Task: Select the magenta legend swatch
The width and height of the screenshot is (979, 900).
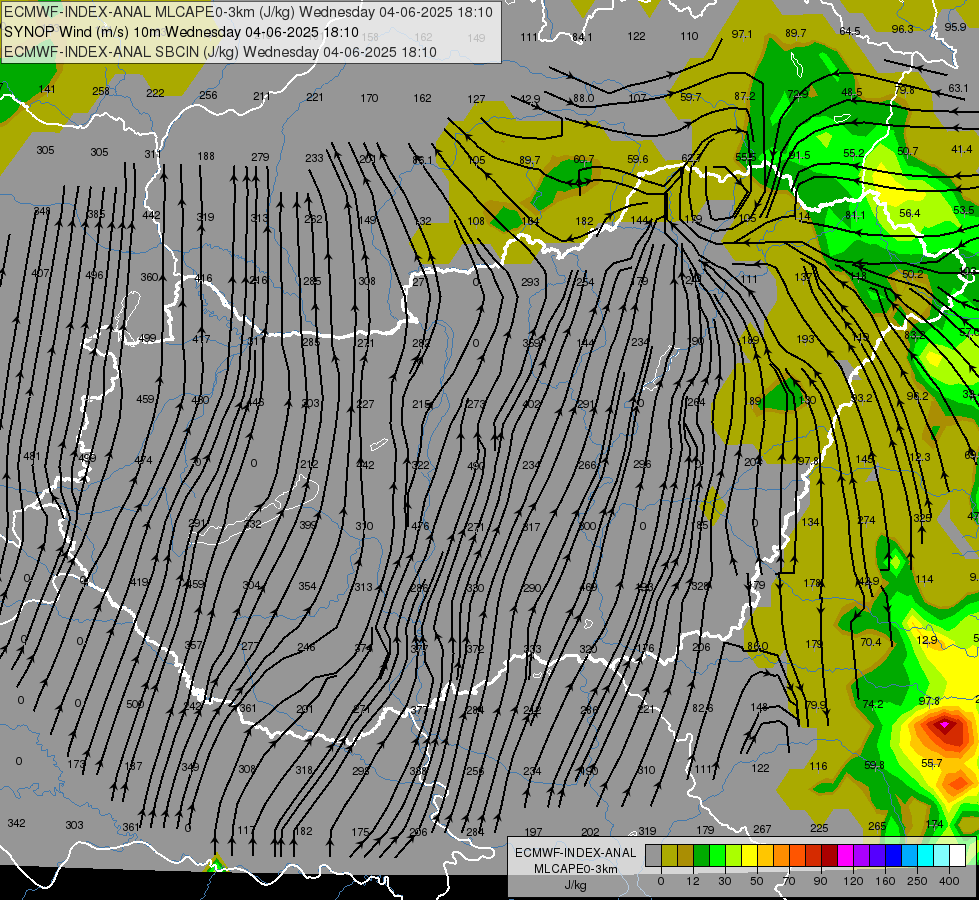Action: [845, 855]
